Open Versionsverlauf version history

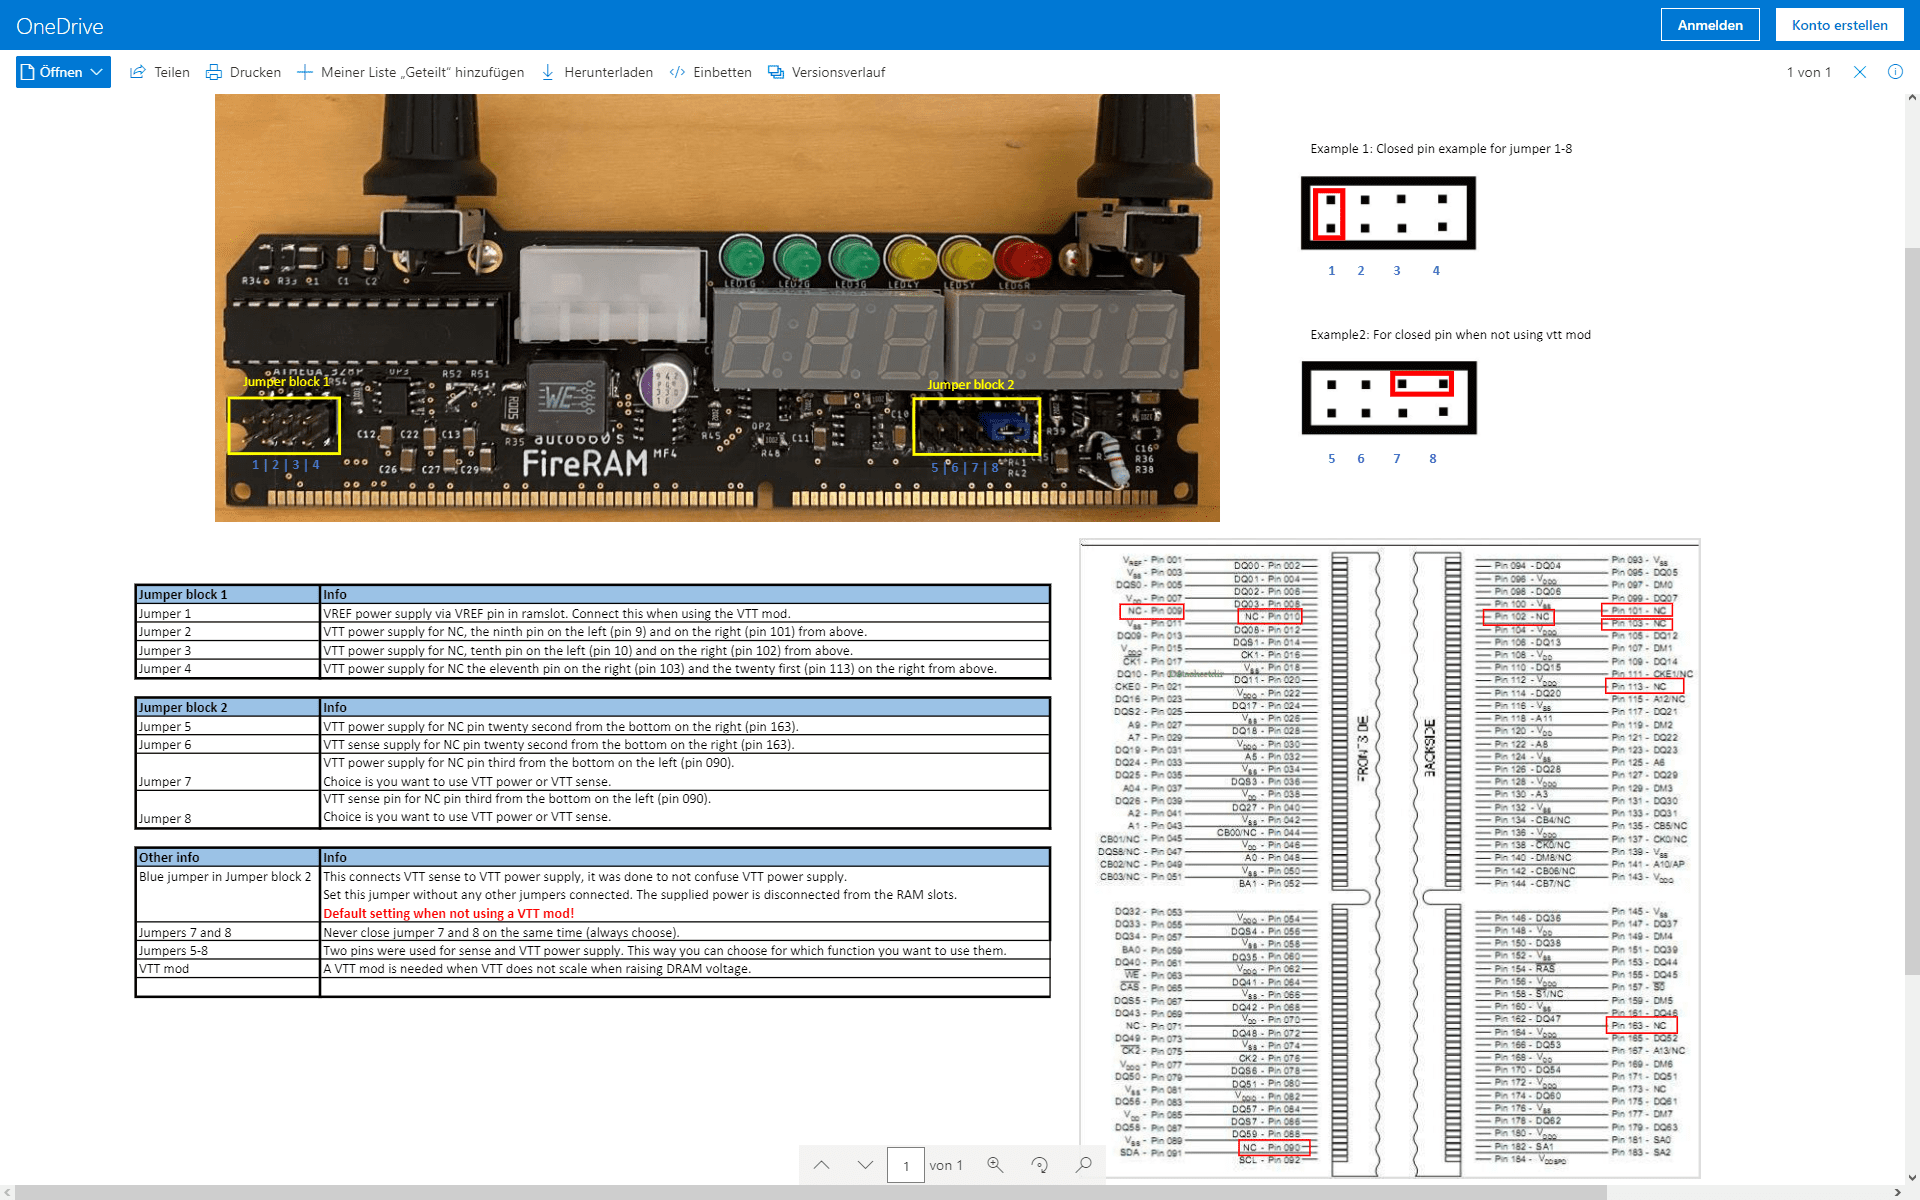tap(826, 72)
